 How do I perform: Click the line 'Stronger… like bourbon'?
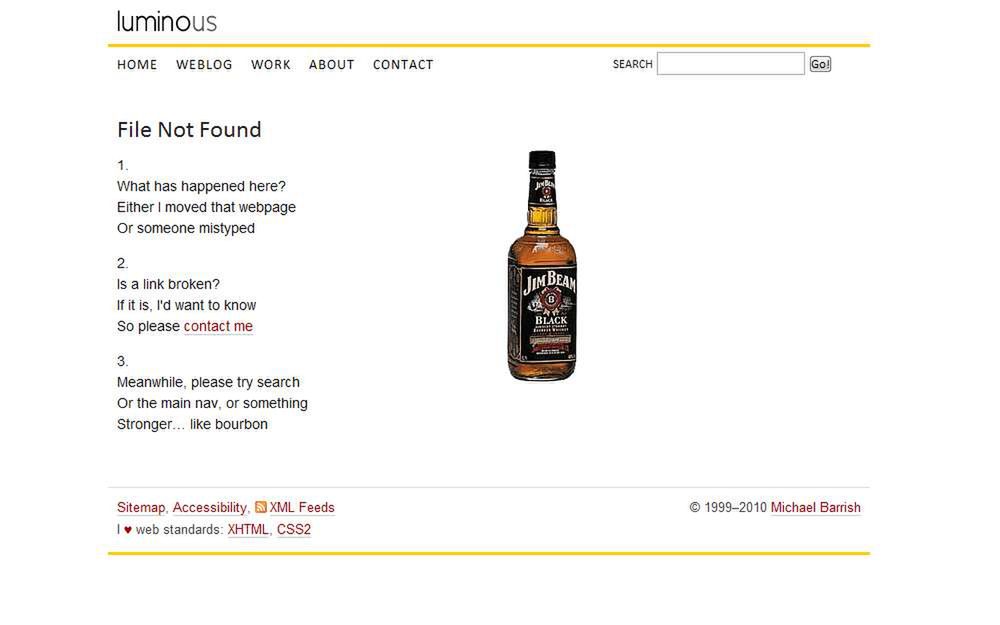click(x=193, y=424)
